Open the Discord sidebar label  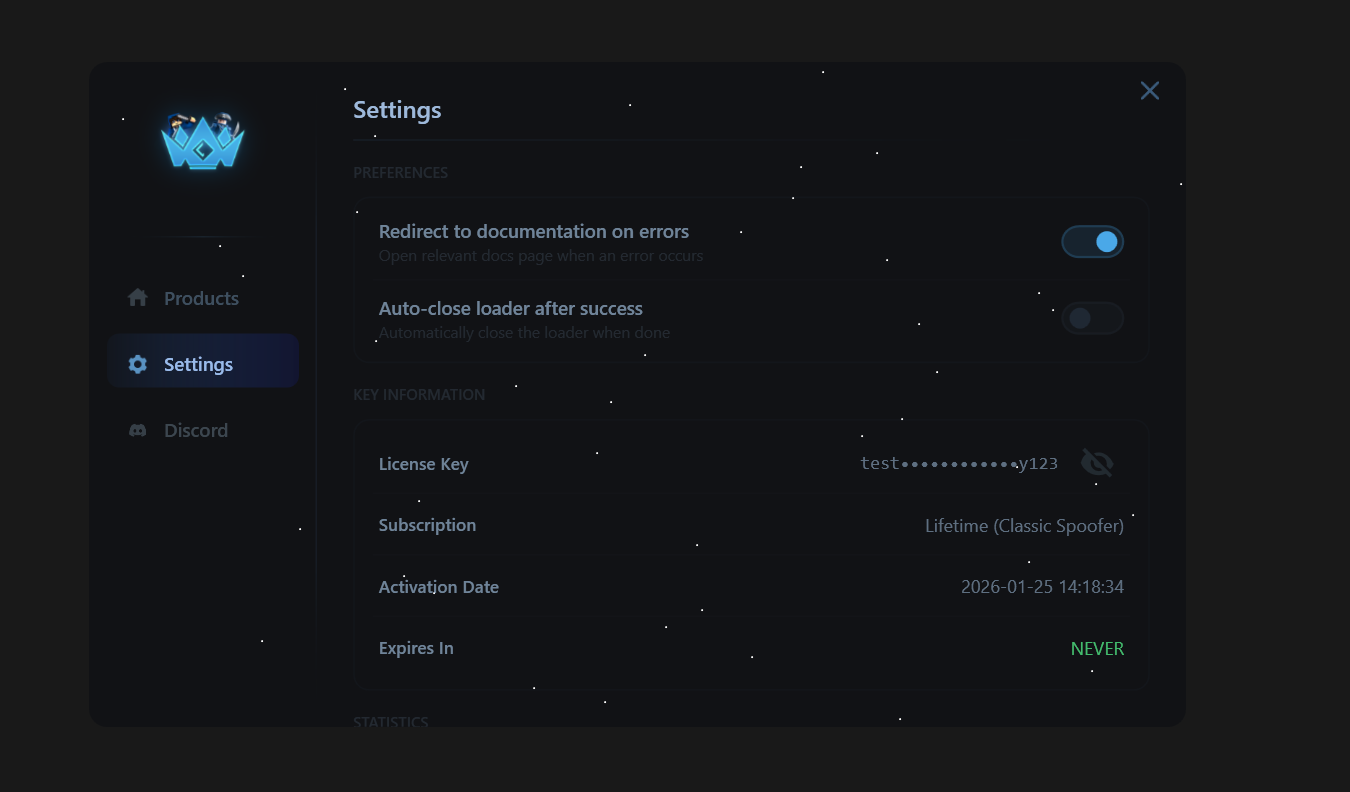point(196,430)
